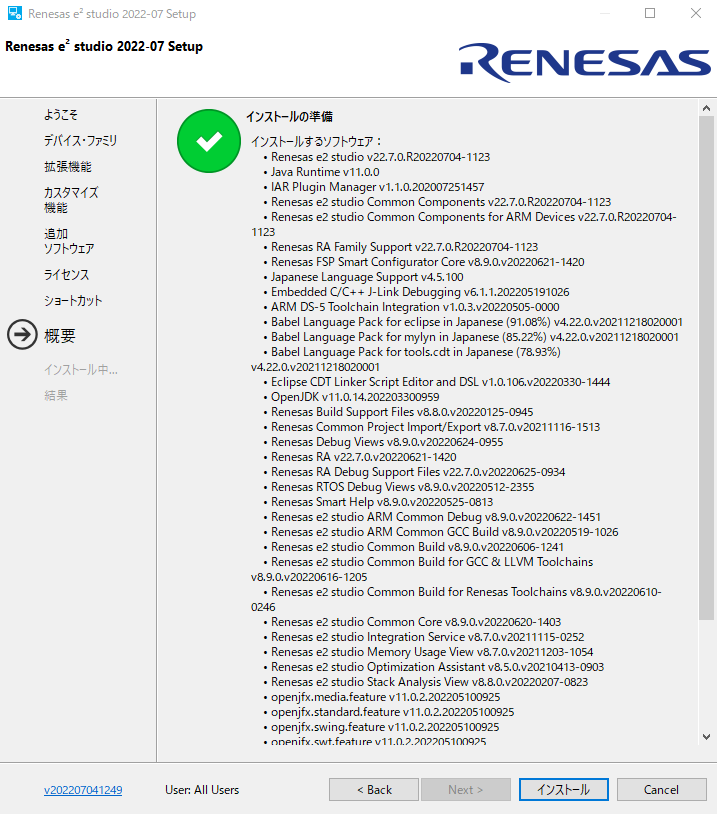Select the 拡張機能 step in sidebar
Viewport: 717px width, 814px height.
coord(67,167)
